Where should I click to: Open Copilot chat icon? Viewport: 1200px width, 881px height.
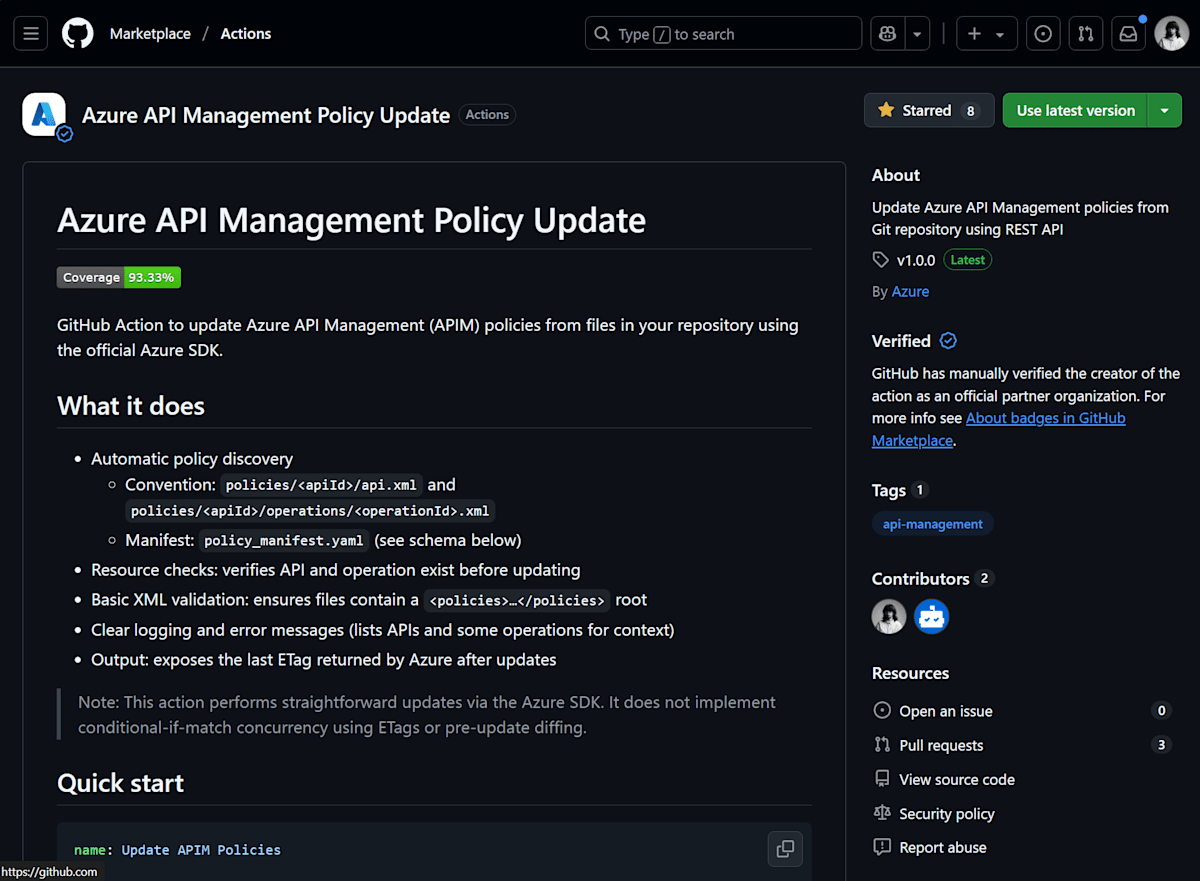(887, 33)
